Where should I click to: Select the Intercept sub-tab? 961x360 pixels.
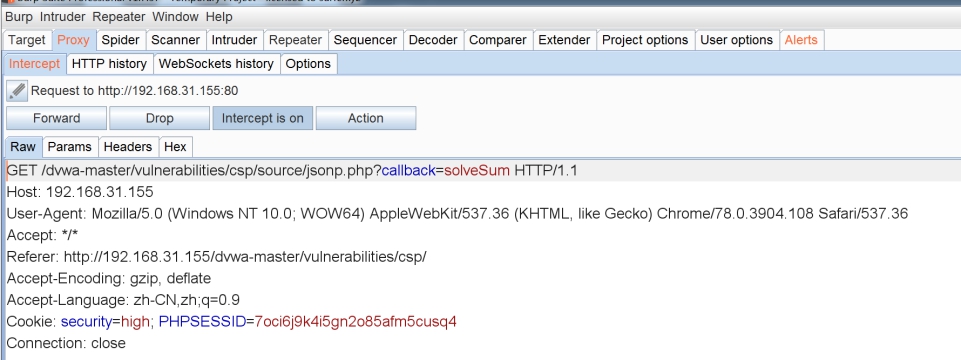34,64
